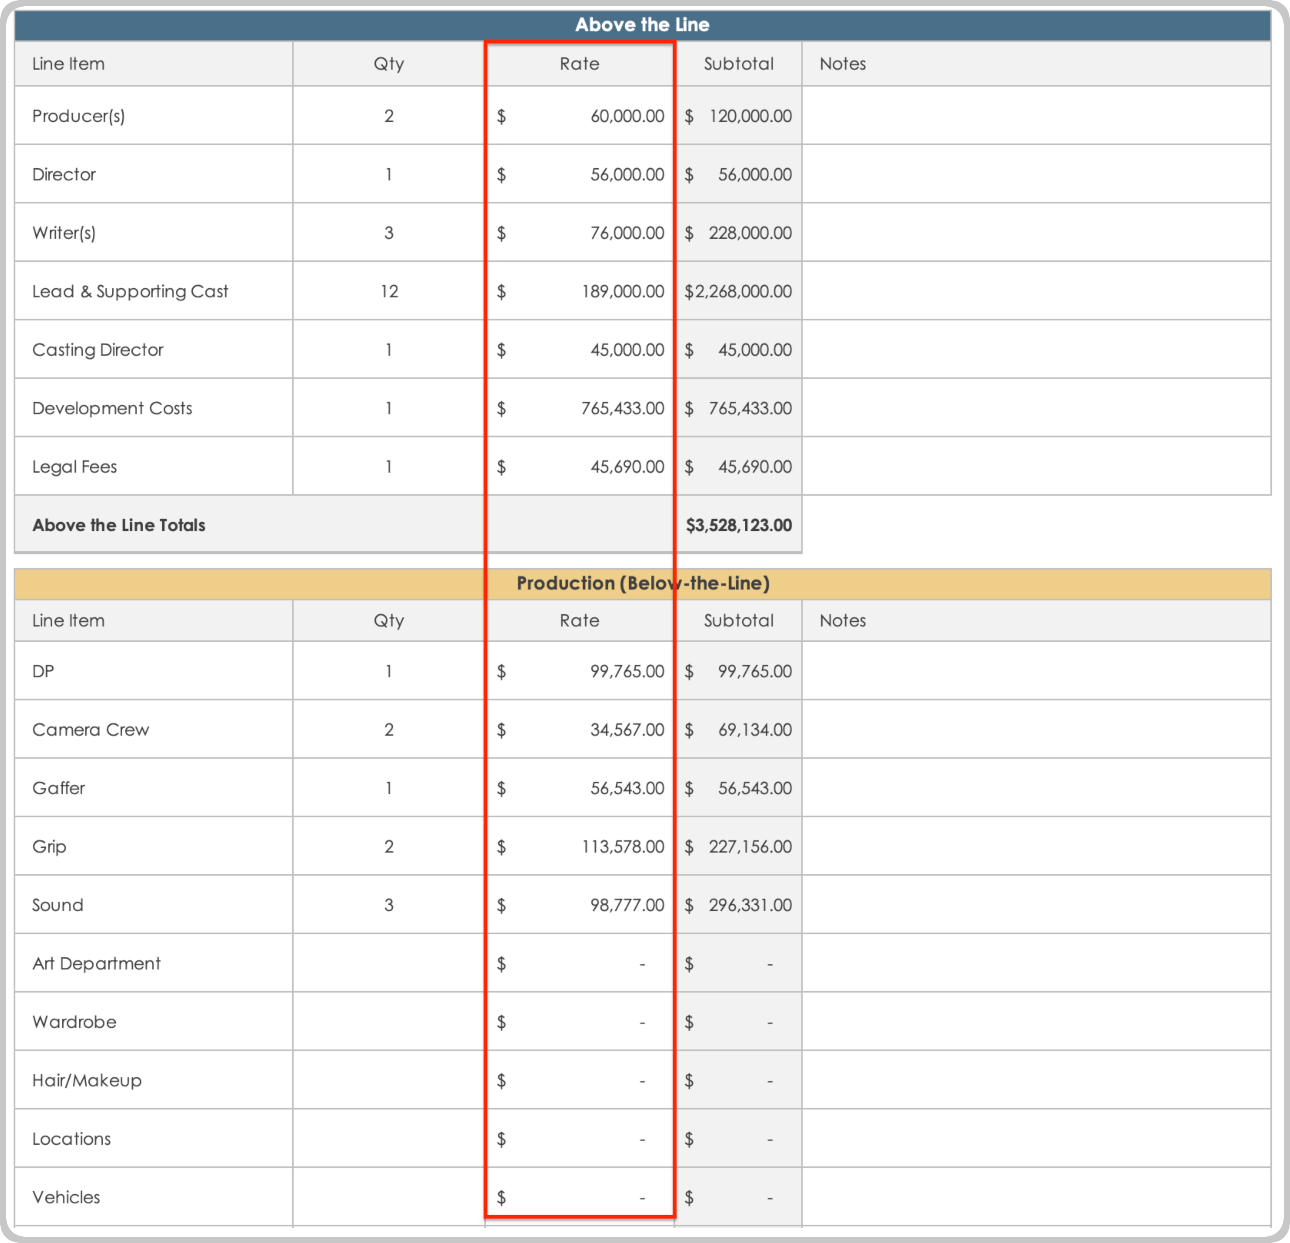The width and height of the screenshot is (1290, 1243).
Task: Click the Above the Line section header
Action: [x=642, y=25]
